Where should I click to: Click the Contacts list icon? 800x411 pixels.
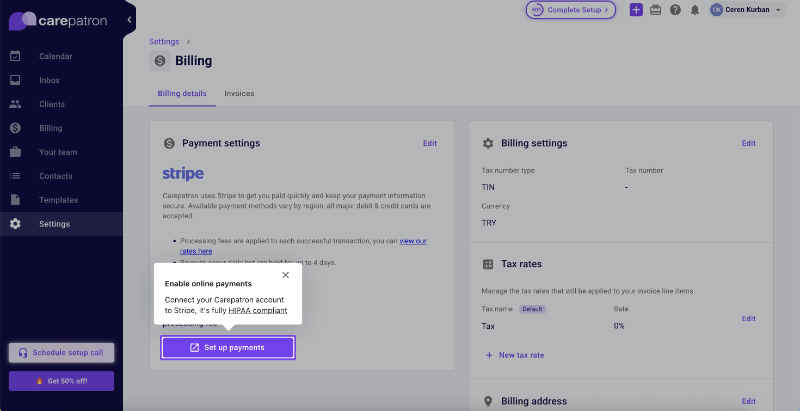pyautogui.click(x=15, y=176)
